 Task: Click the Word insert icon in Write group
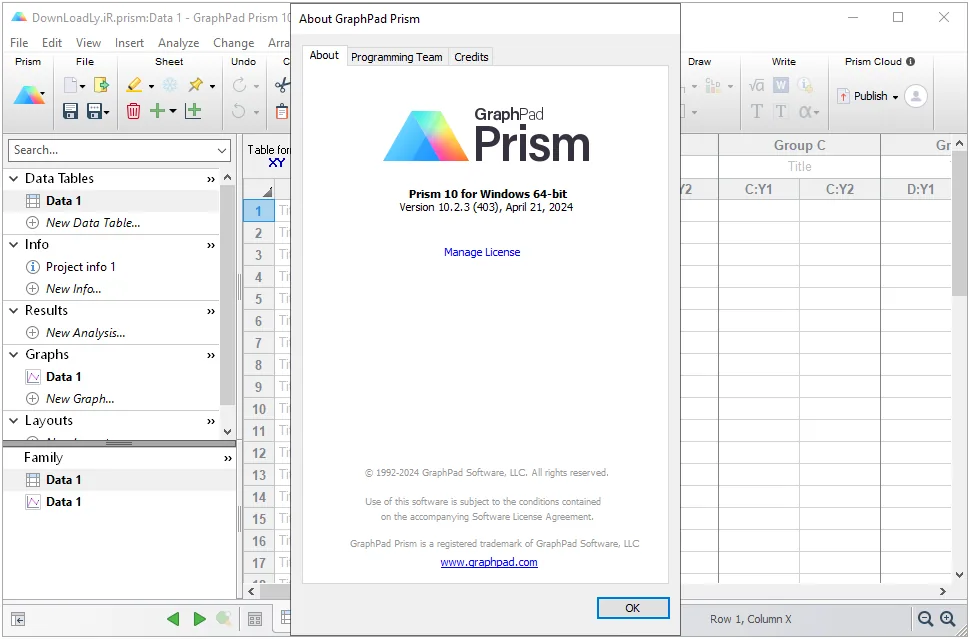pos(781,85)
